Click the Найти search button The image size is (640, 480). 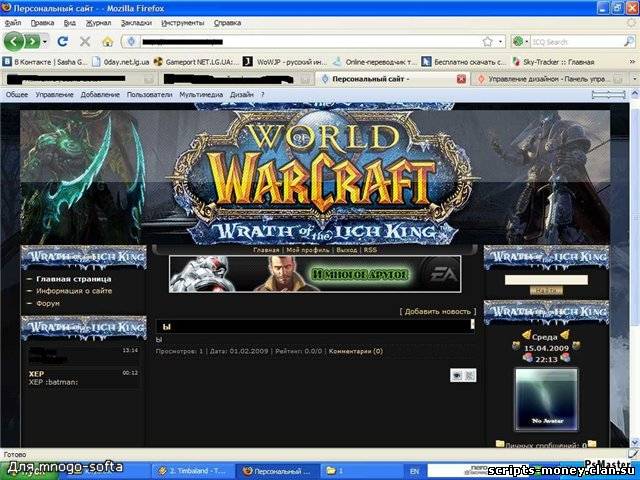545,289
